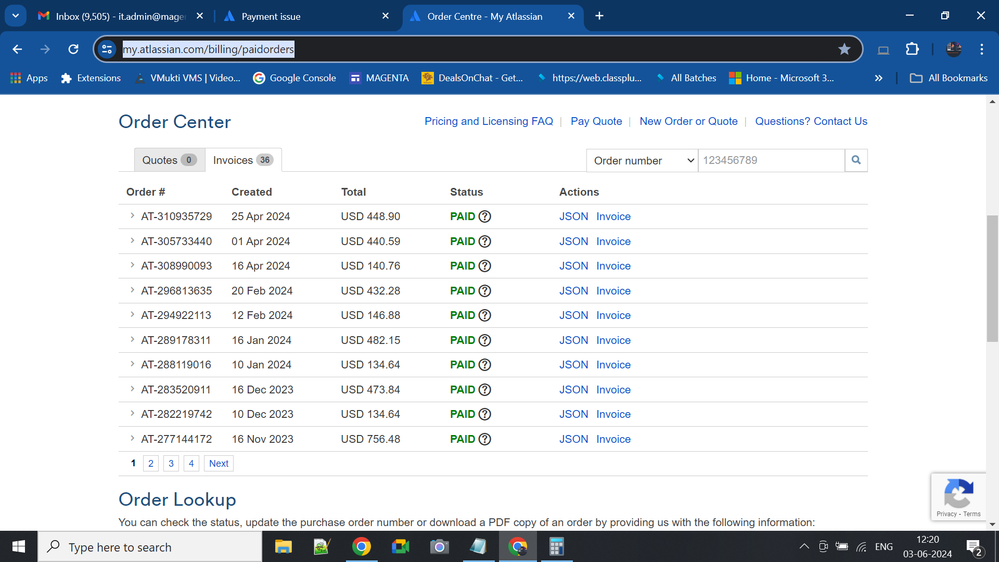Open New Order or Quote link
The width and height of the screenshot is (999, 562).
point(689,121)
